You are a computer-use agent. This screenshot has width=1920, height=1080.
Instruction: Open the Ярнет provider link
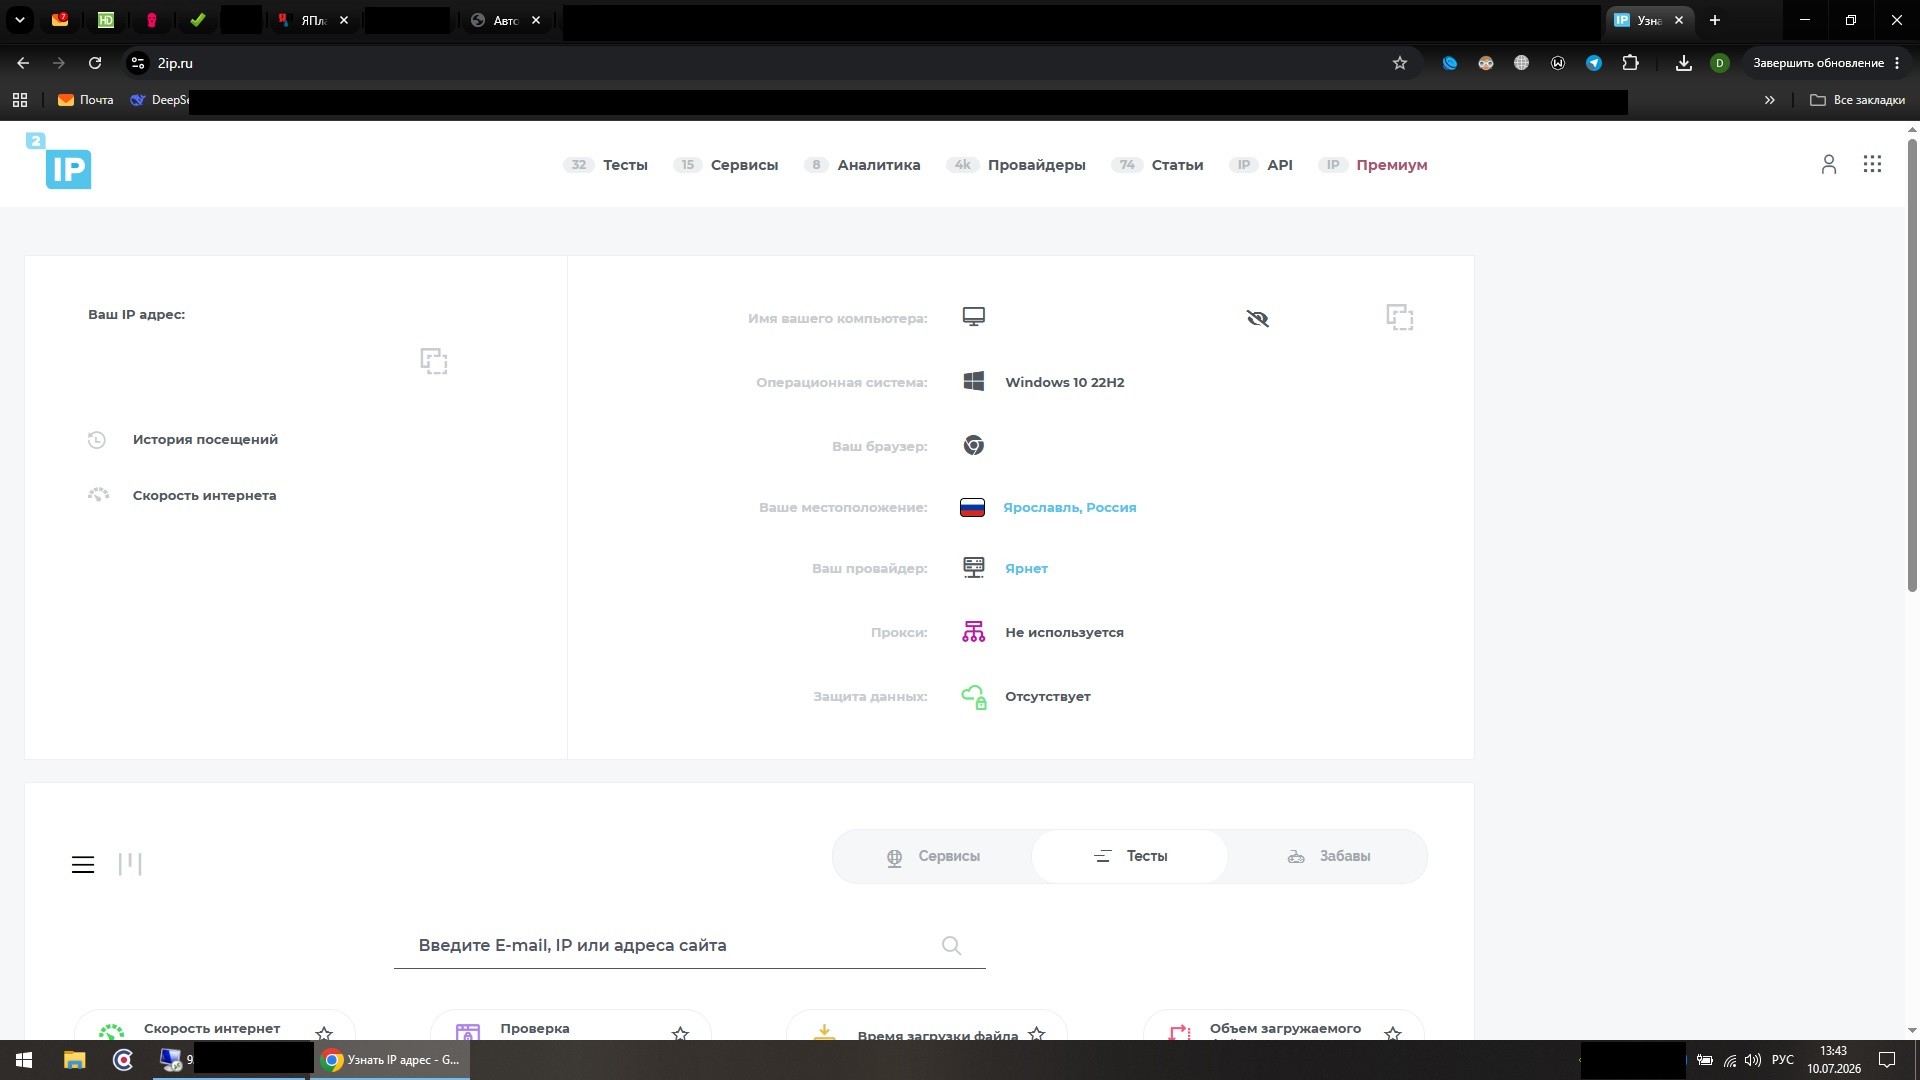1026,568
